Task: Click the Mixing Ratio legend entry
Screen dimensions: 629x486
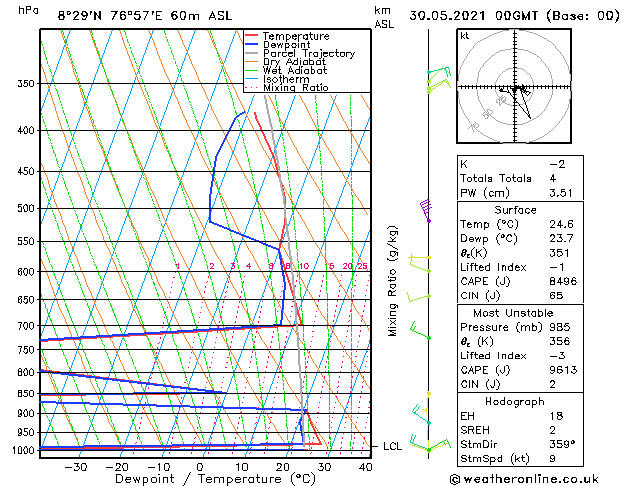Action: coord(296,87)
